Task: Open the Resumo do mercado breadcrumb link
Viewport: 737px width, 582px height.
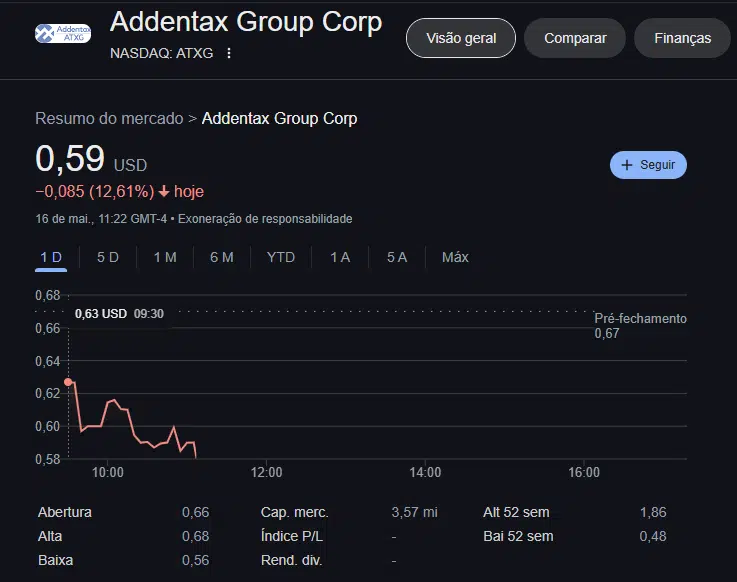Action: point(109,118)
